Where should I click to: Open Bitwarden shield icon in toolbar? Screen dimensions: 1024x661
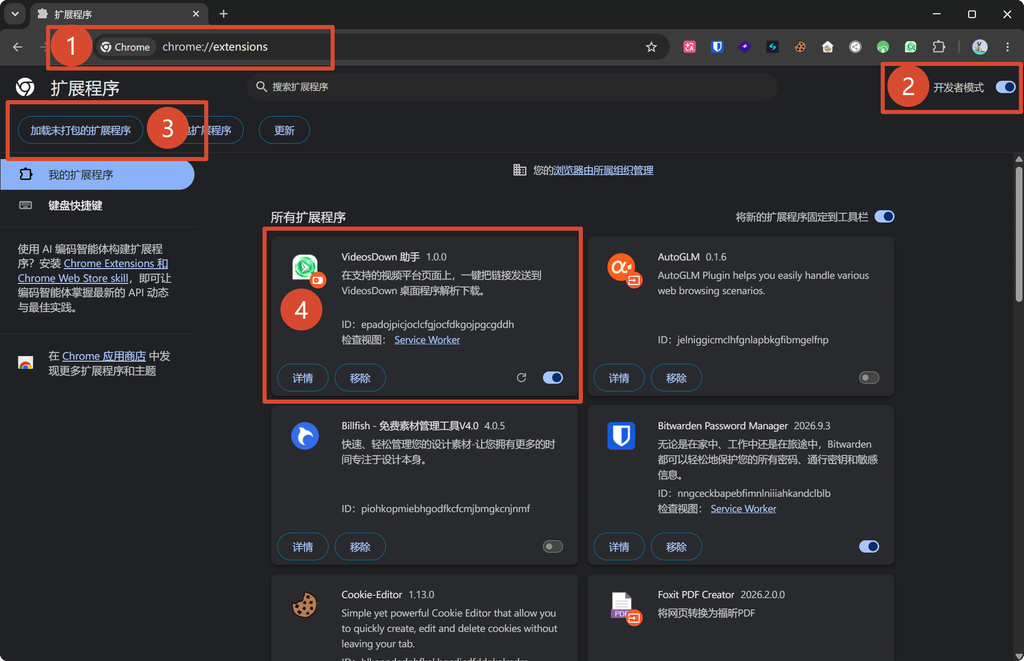(717, 47)
